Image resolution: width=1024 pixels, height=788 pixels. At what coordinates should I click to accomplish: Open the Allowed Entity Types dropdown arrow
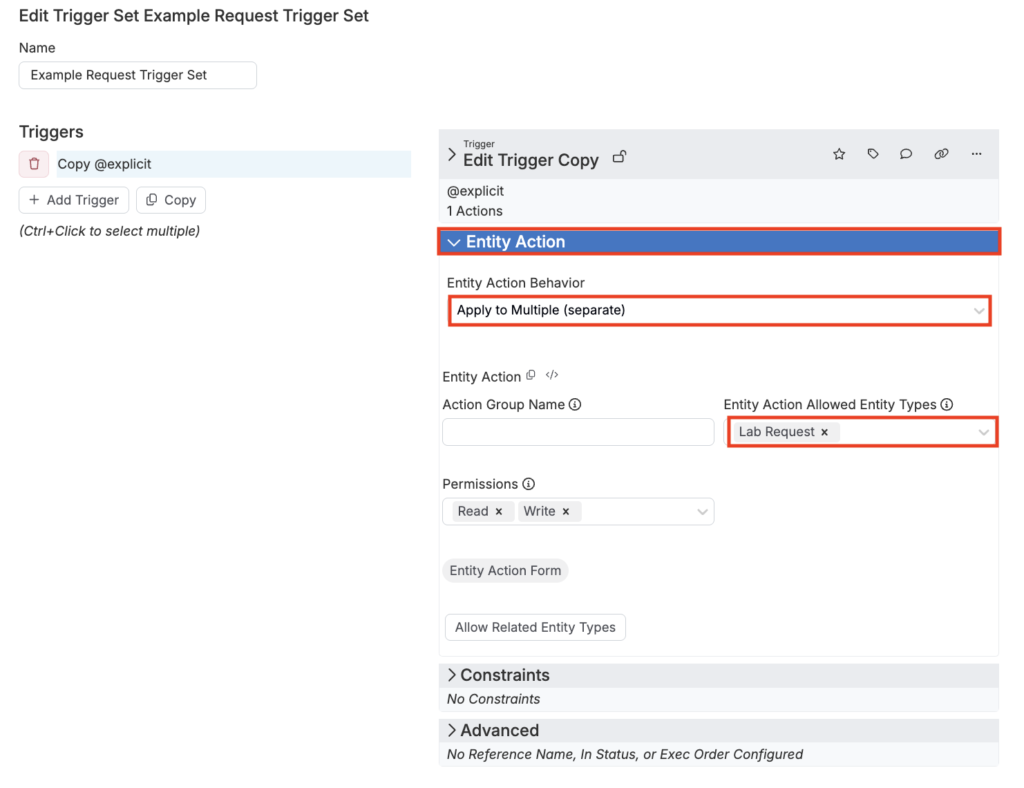coord(984,432)
